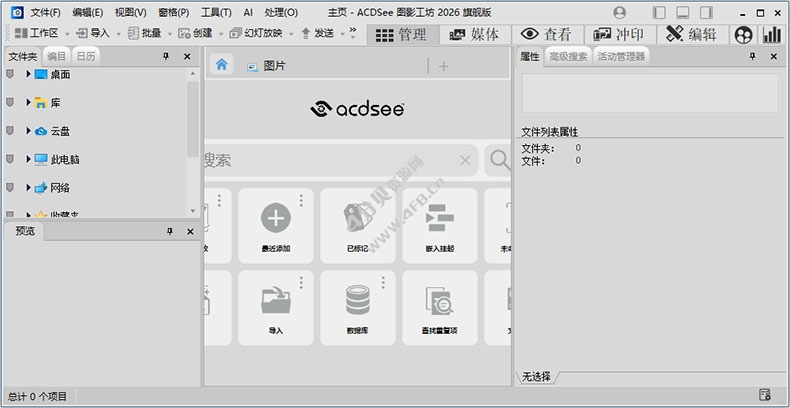Click the magnifier search icon

pyautogui.click(x=498, y=159)
